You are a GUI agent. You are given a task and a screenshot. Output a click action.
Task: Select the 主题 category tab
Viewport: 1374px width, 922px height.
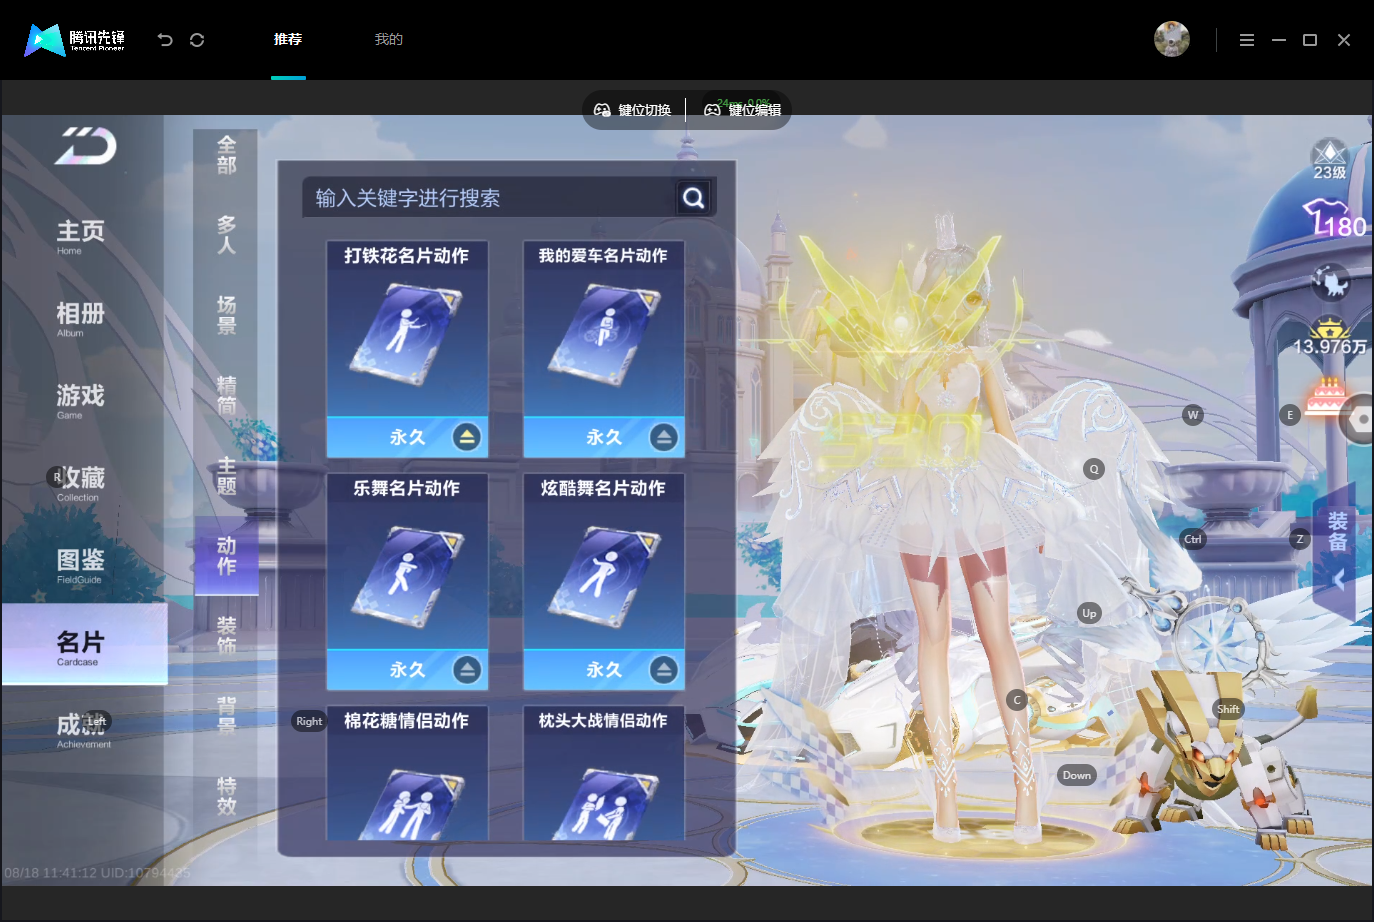pos(227,476)
